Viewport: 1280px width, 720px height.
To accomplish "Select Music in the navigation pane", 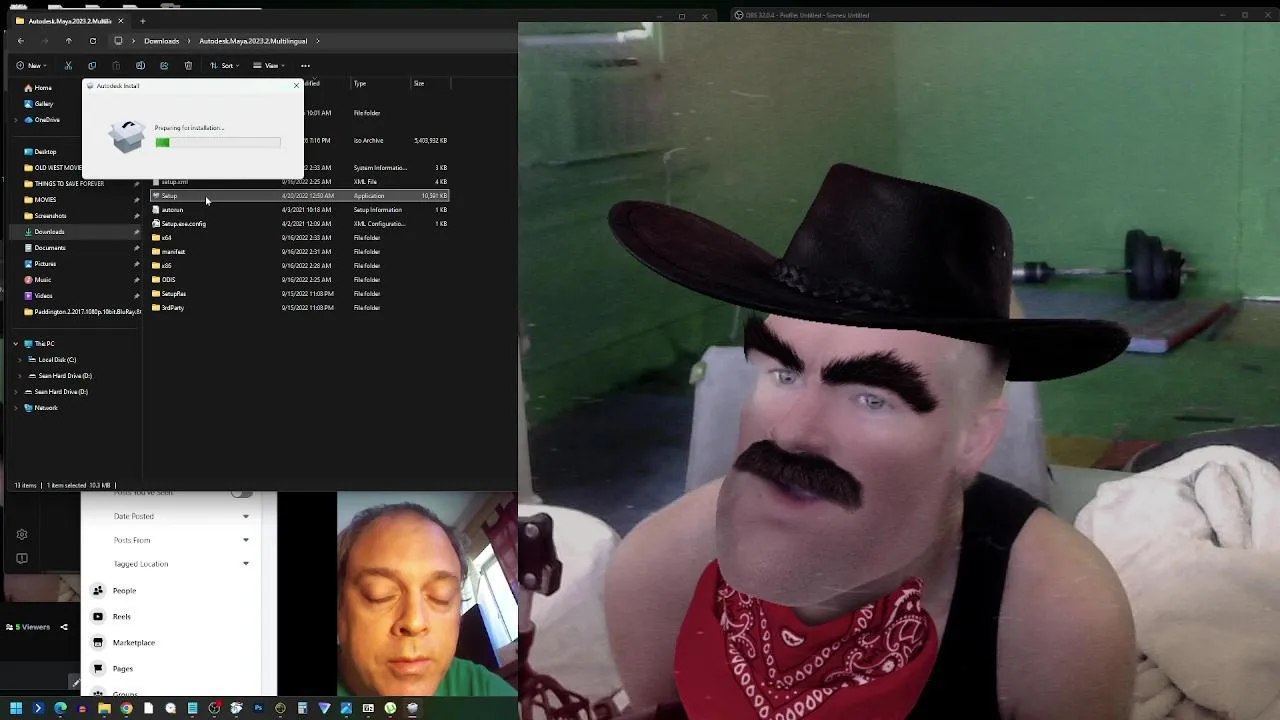I will click(42, 280).
